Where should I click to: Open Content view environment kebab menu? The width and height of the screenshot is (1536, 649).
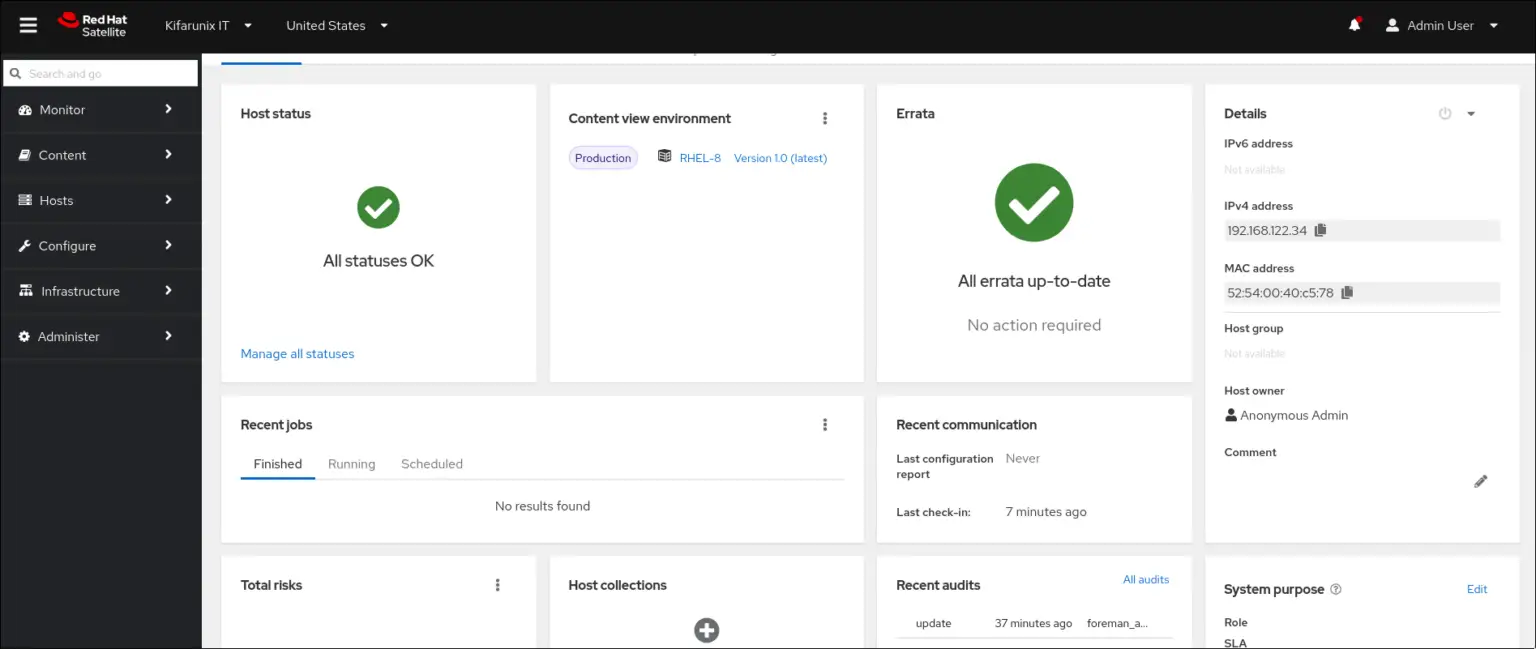[825, 118]
